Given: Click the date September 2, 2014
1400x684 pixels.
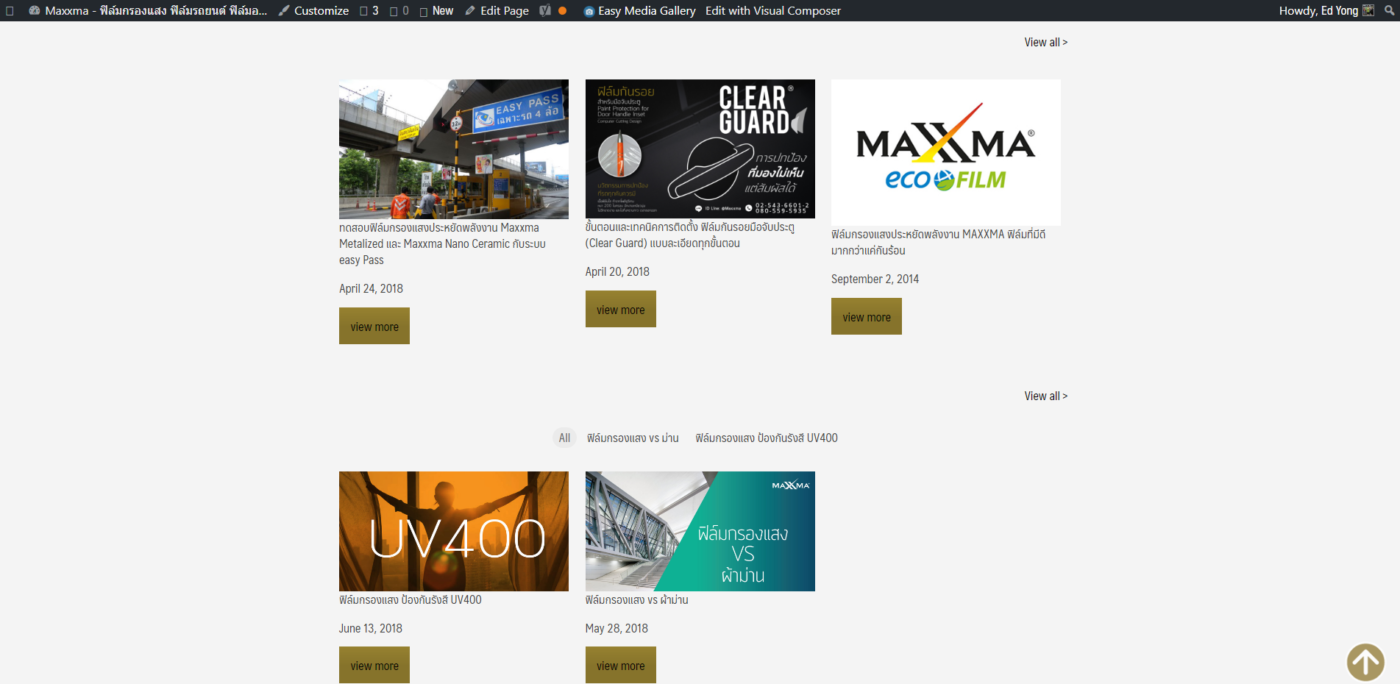Looking at the screenshot, I should [875, 279].
